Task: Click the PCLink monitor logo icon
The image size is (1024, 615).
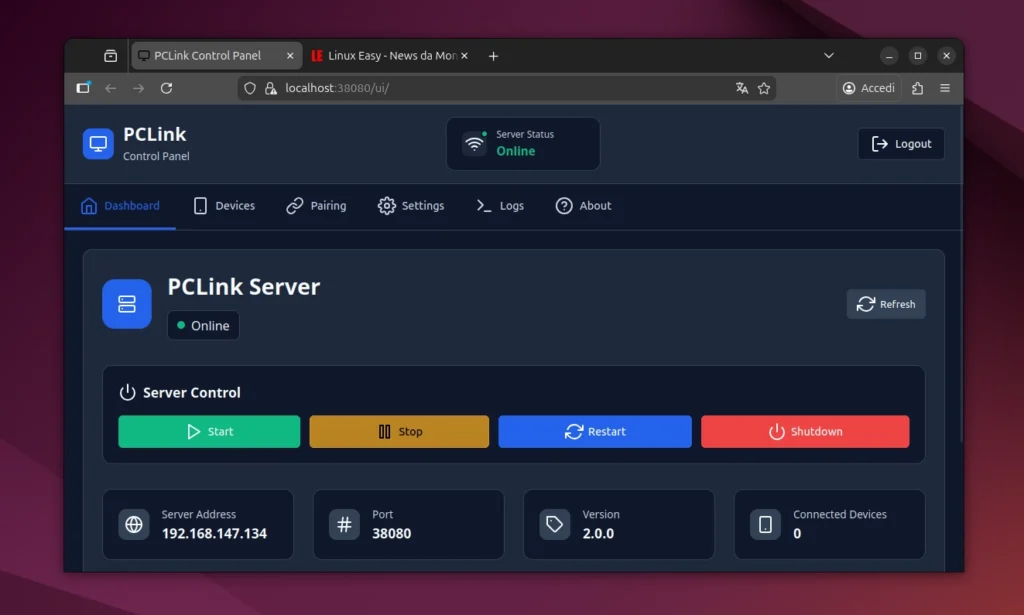Action: point(97,143)
